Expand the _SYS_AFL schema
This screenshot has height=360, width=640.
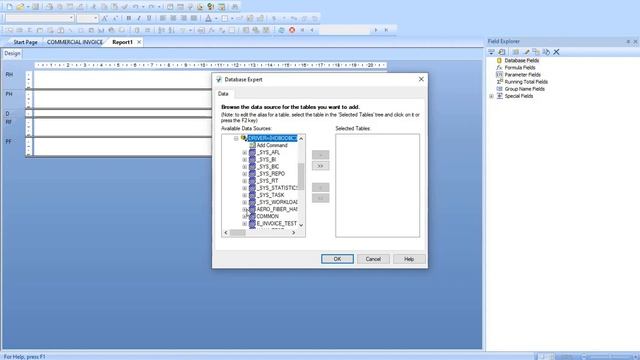[244, 153]
